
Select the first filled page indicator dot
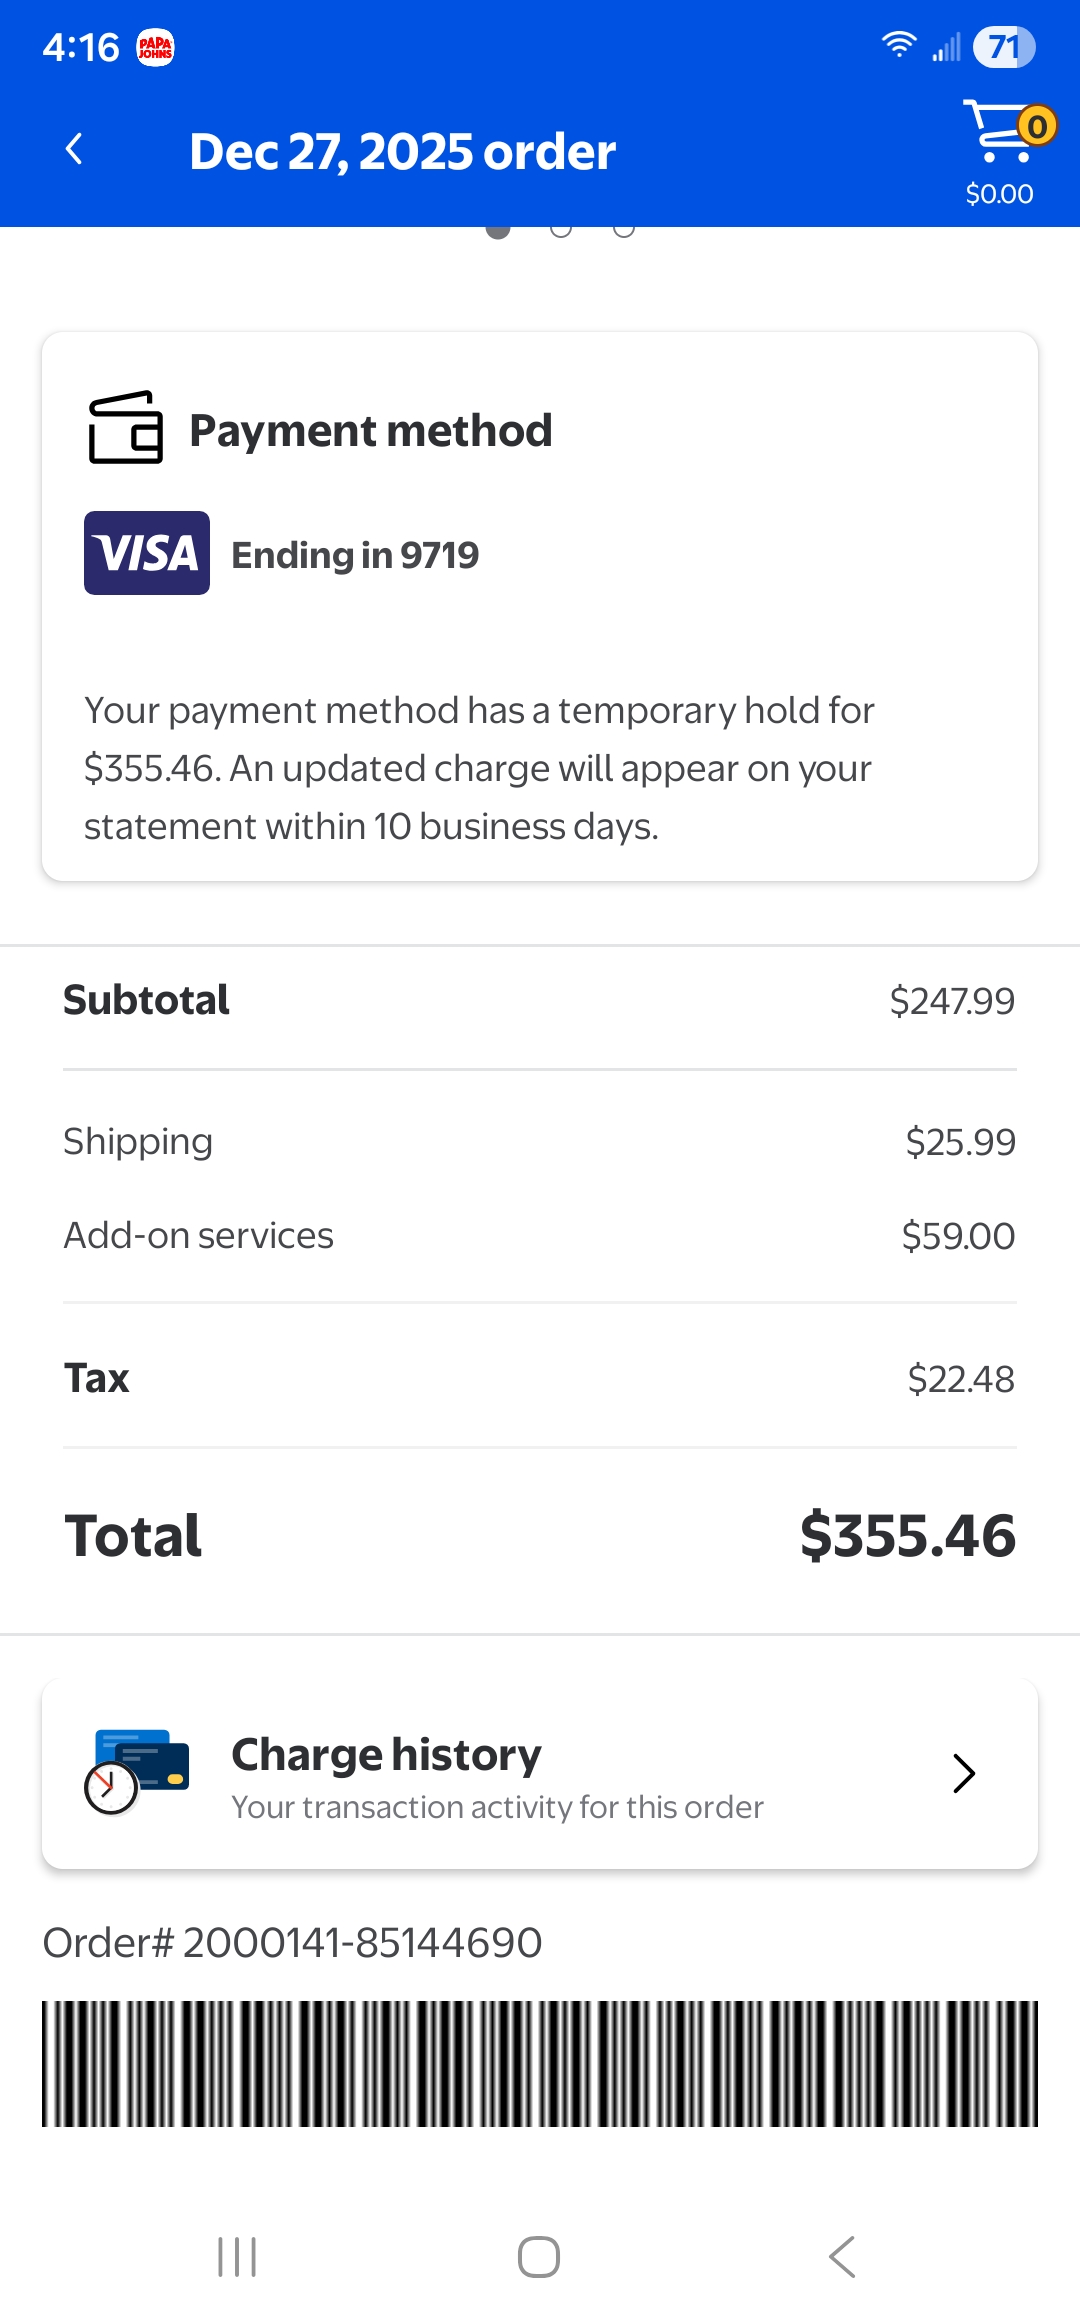click(498, 231)
